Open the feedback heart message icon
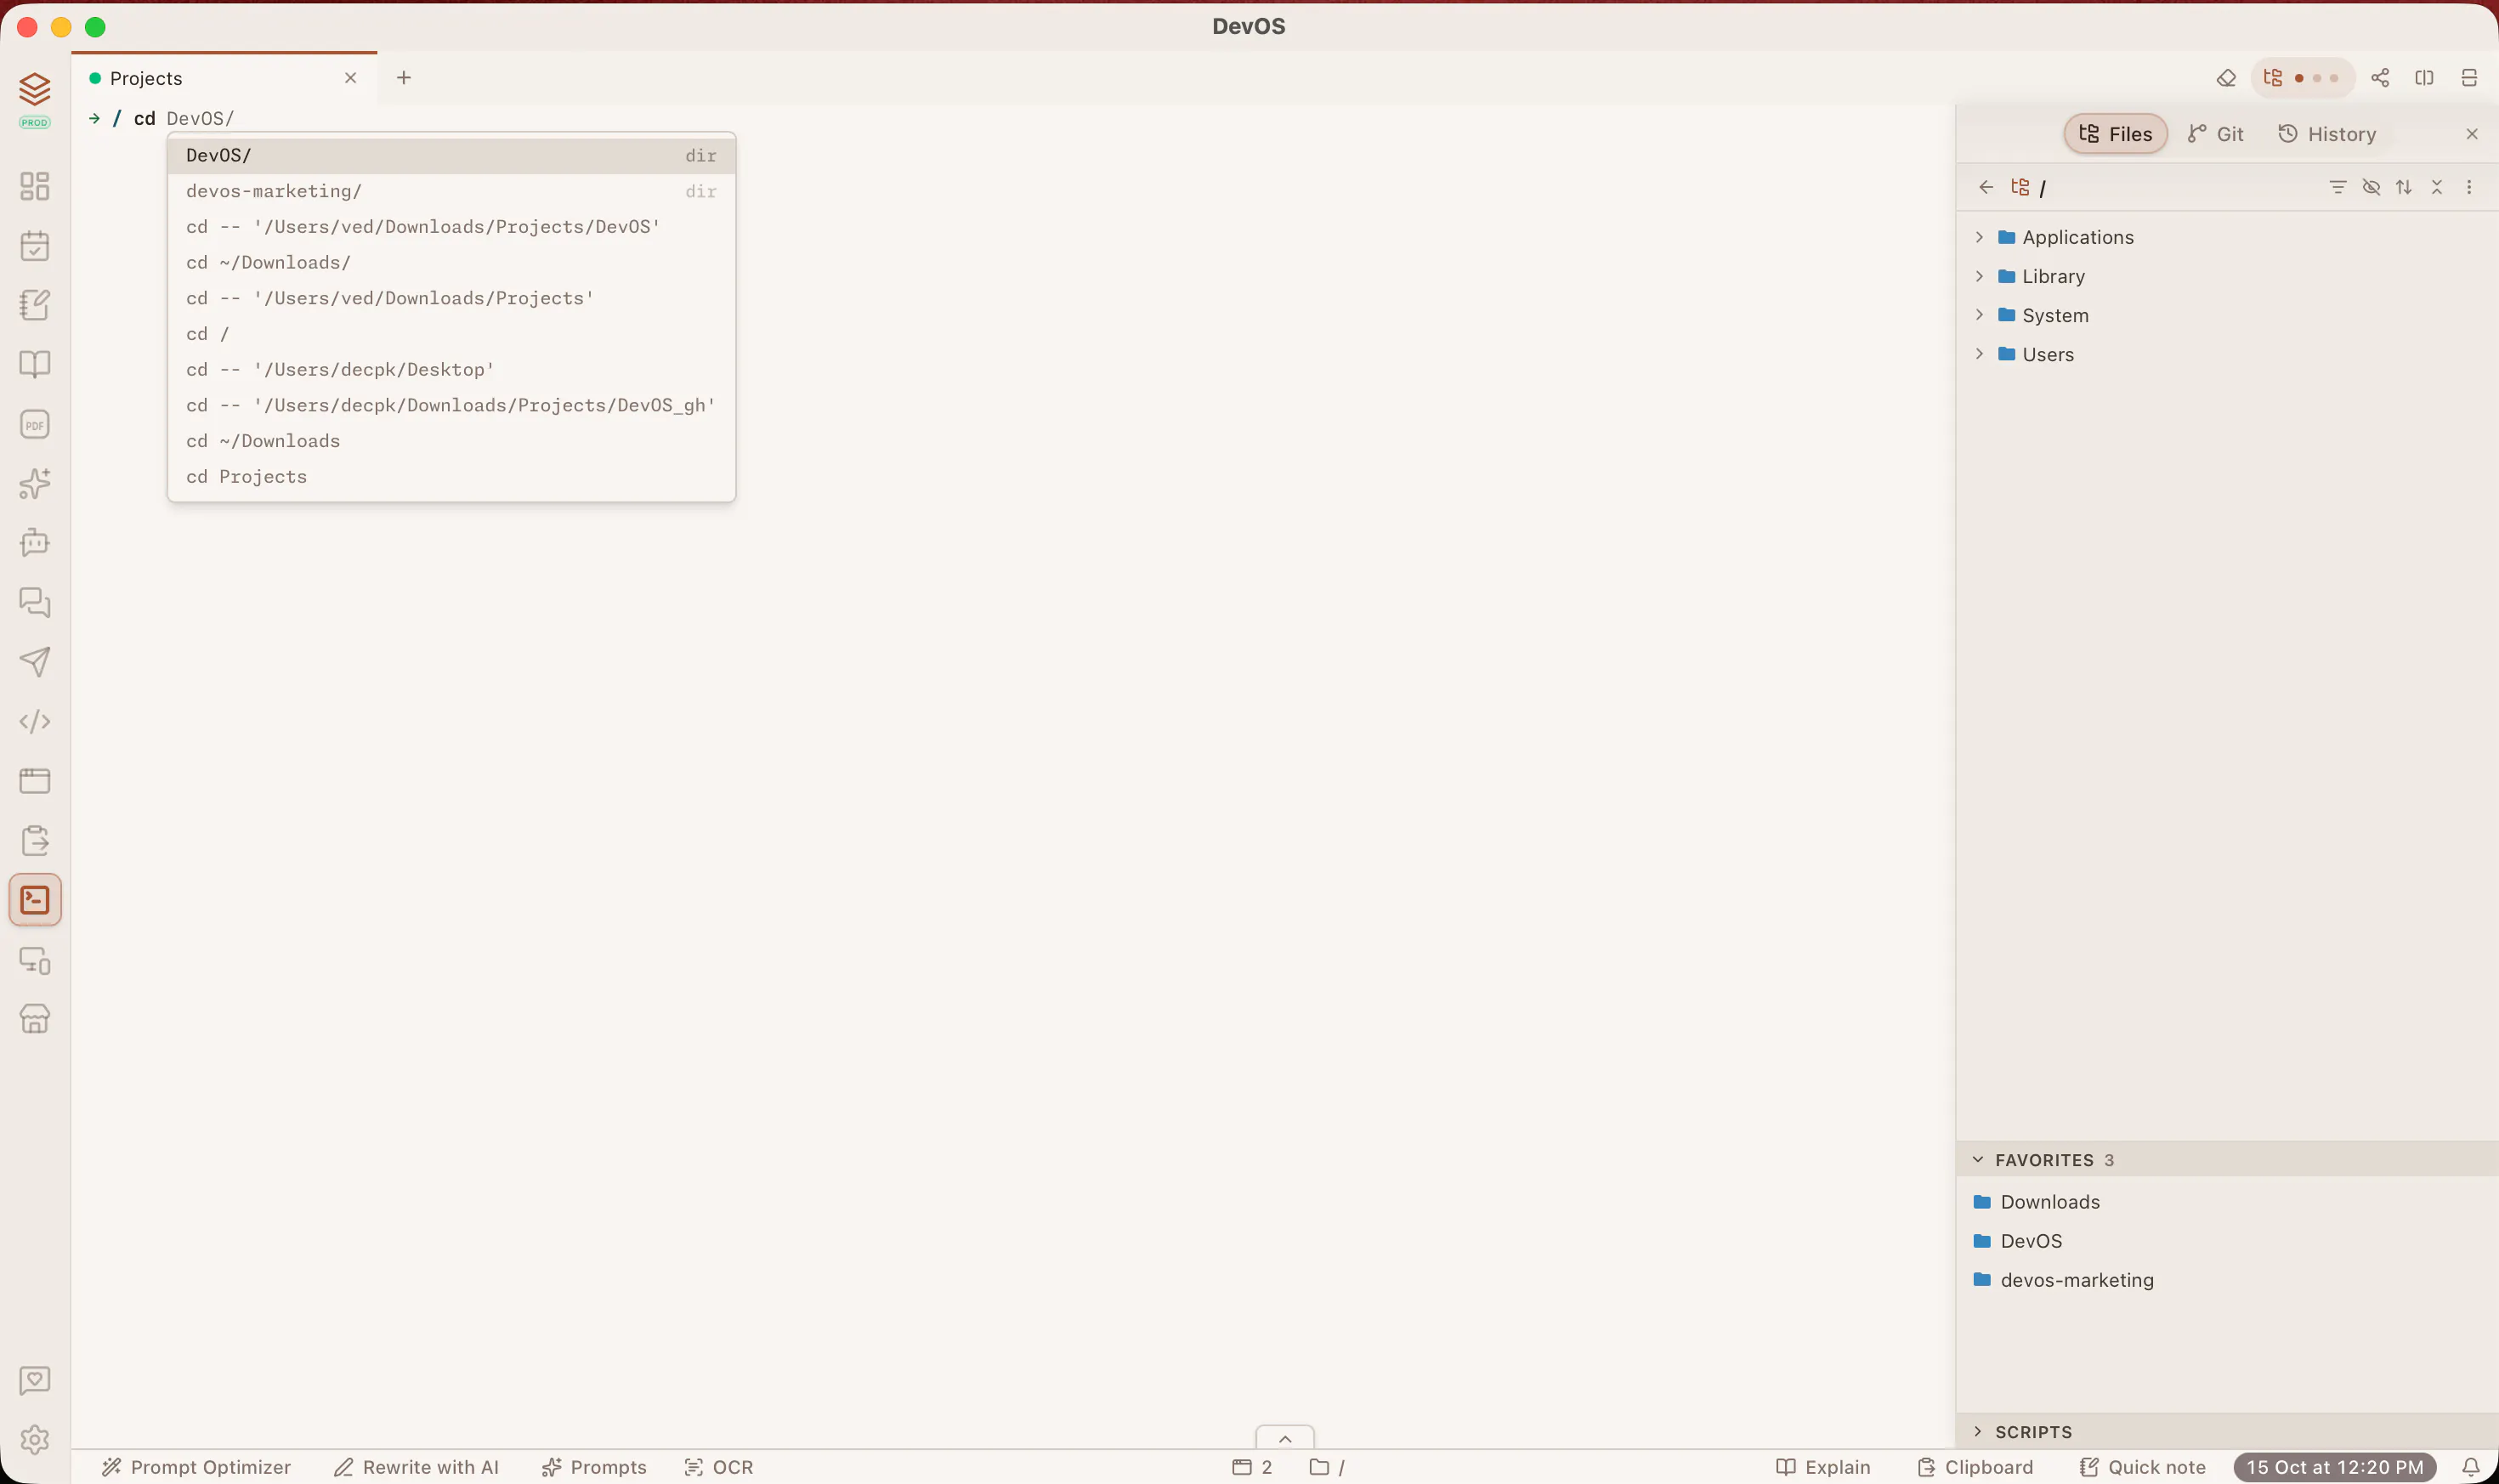This screenshot has width=2499, height=1484. pyautogui.click(x=34, y=1380)
